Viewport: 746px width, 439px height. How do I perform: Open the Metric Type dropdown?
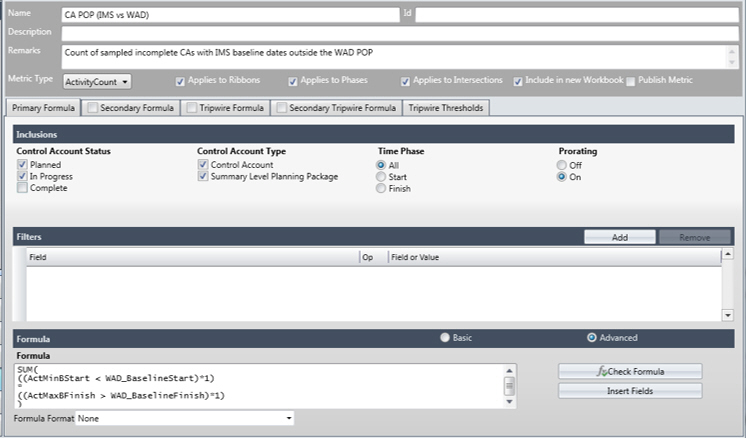97,81
